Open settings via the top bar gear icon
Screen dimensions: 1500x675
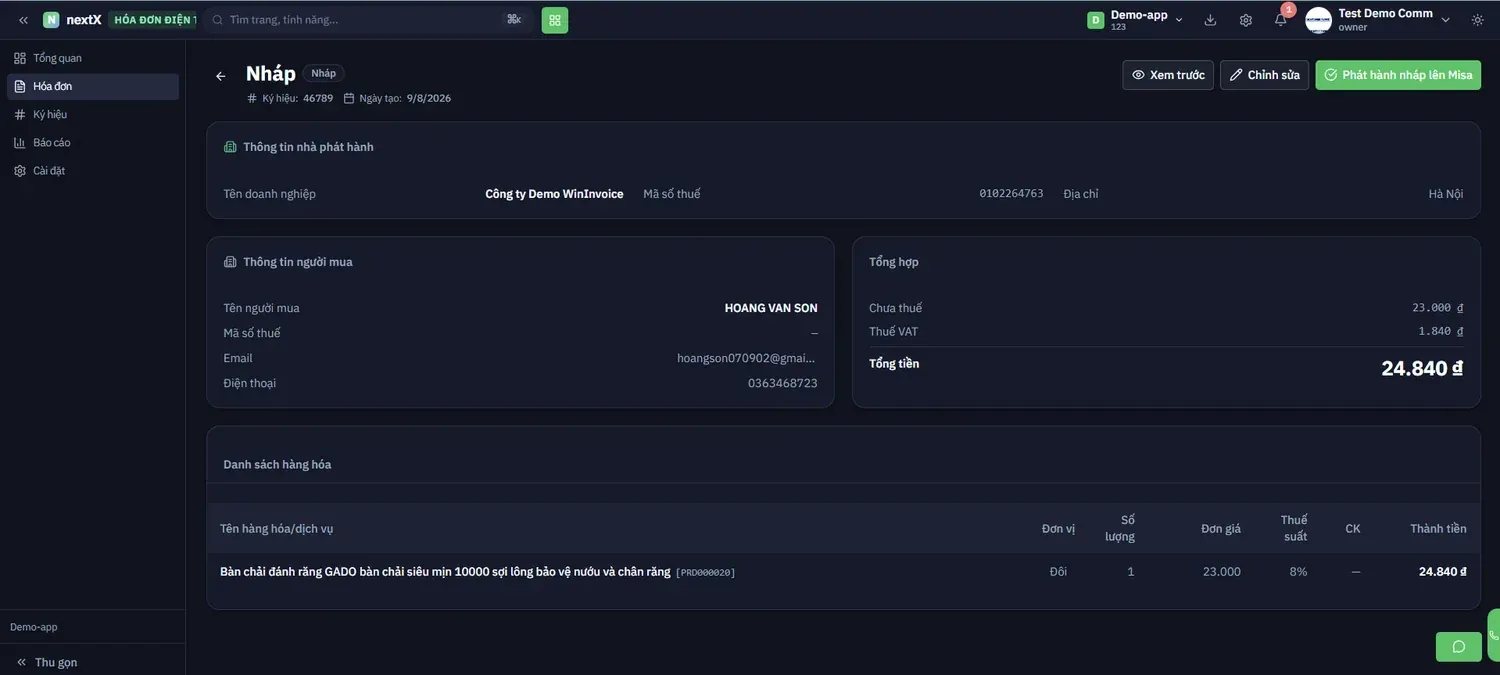click(1246, 20)
